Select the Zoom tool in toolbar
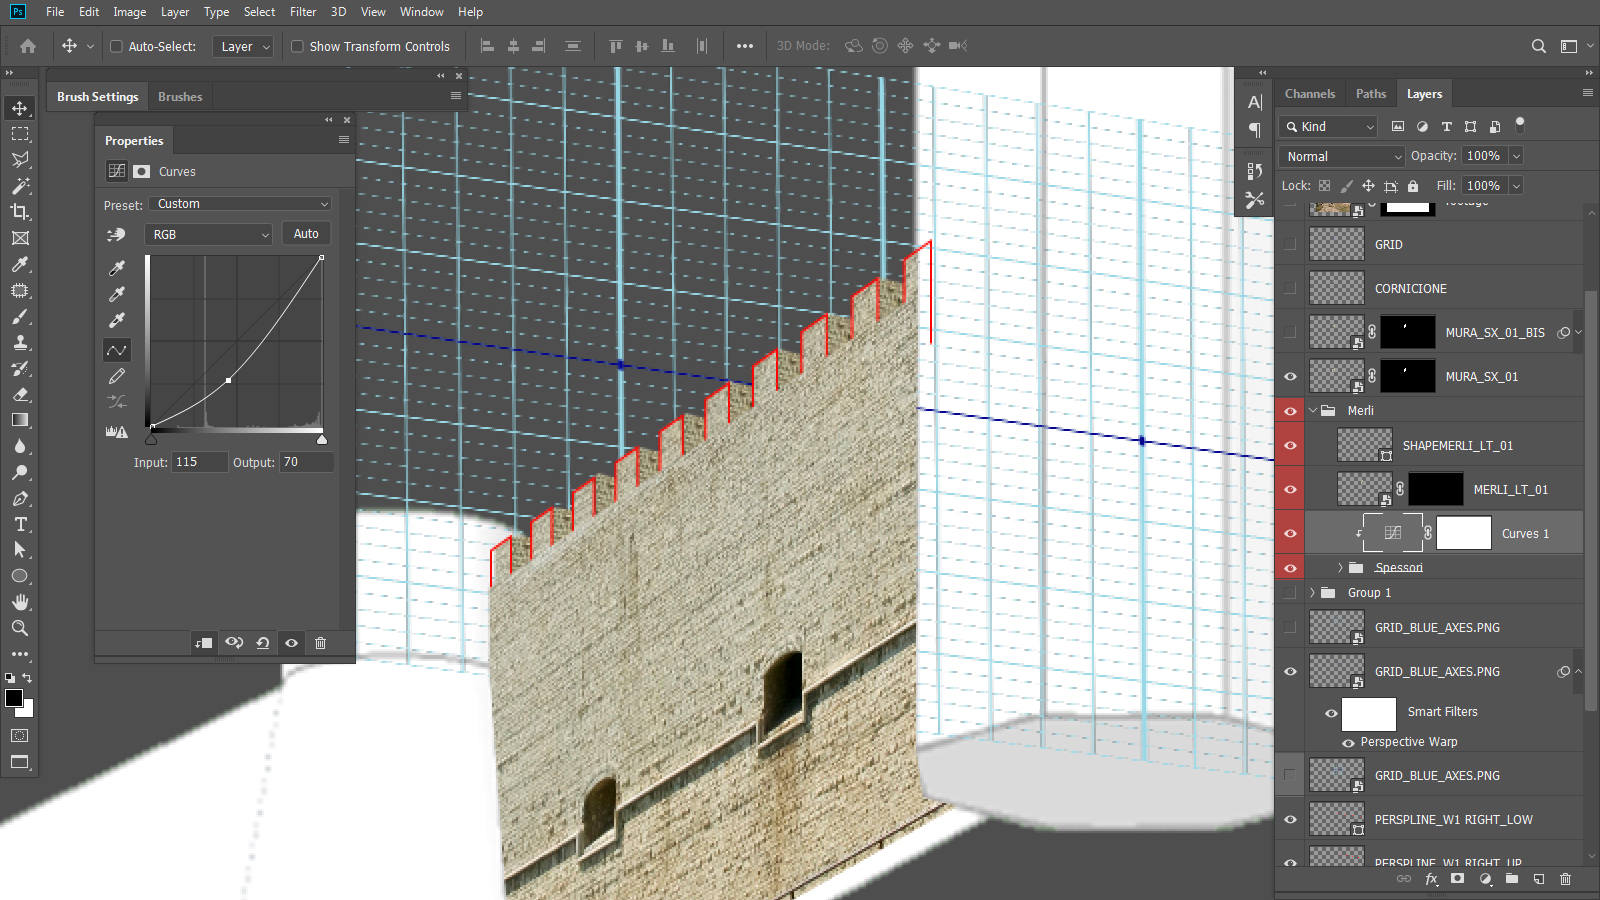 coord(20,628)
